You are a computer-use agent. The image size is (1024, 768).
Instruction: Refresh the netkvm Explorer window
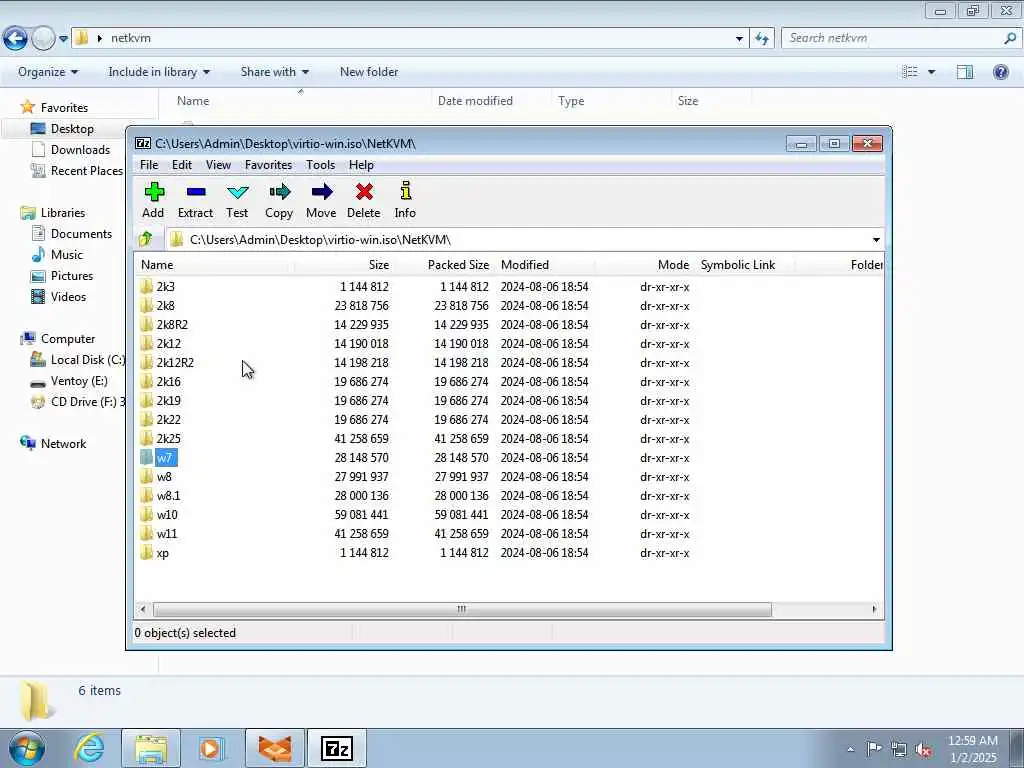tap(761, 39)
